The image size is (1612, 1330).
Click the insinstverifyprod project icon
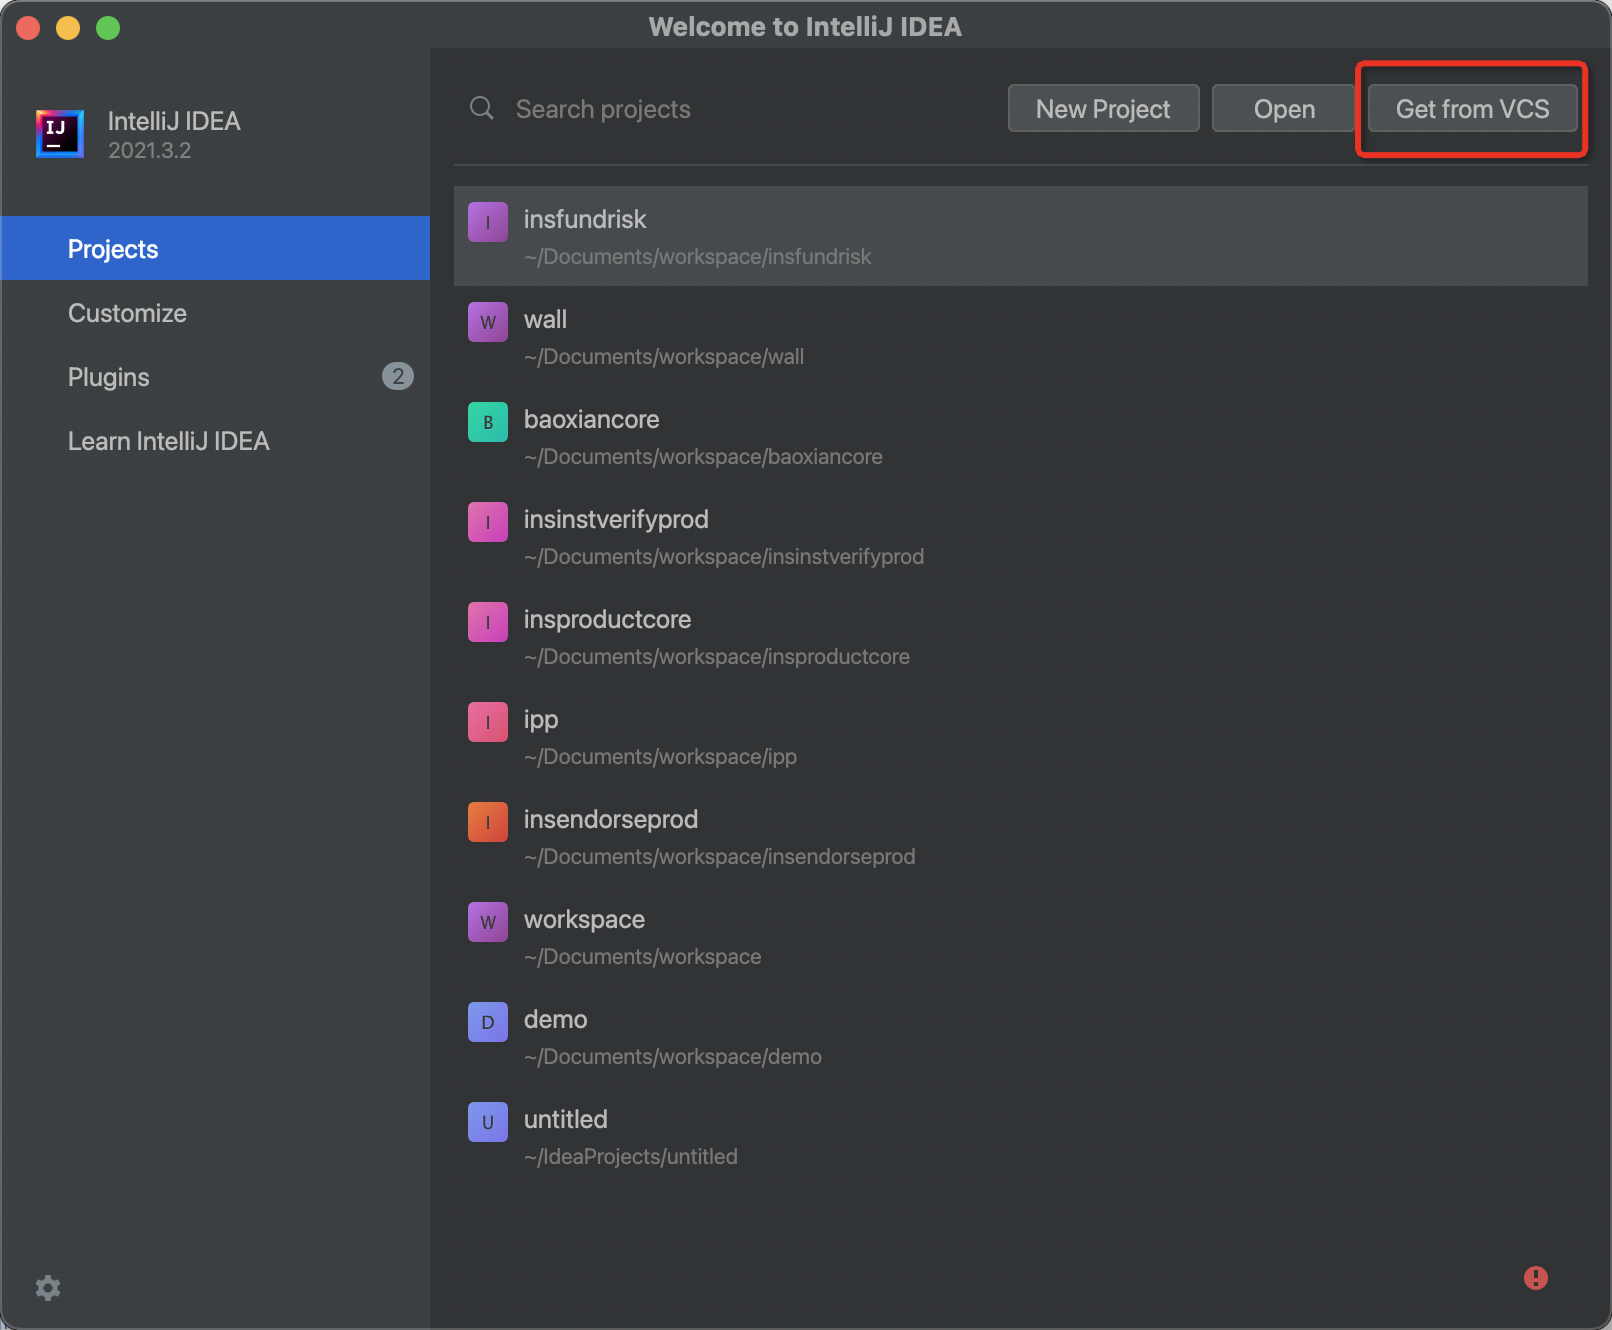(x=488, y=522)
